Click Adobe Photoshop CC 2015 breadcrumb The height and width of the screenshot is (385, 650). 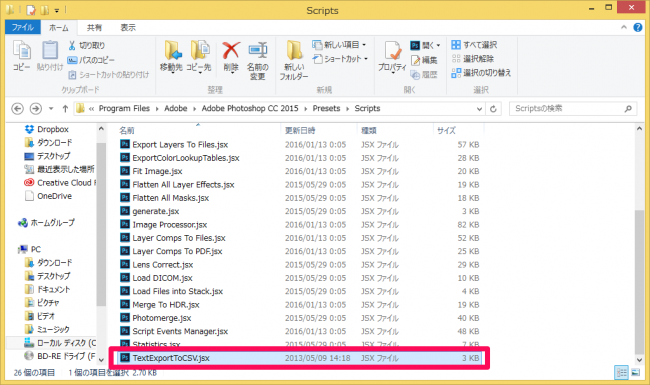point(250,109)
